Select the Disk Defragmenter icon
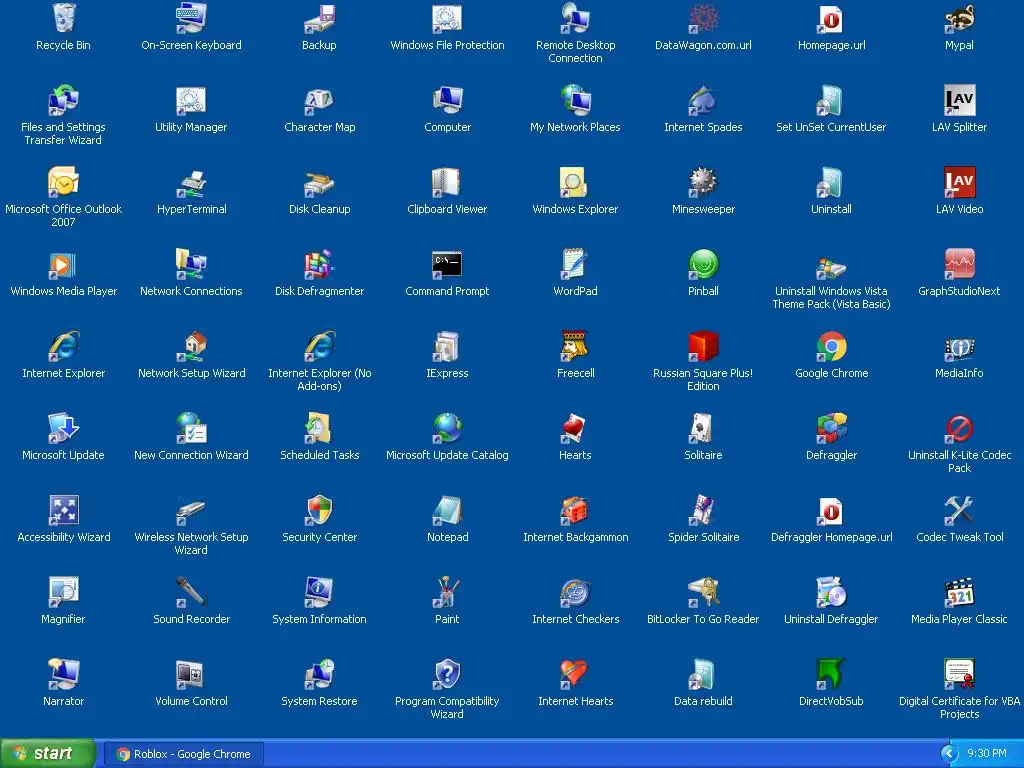Viewport: 1024px width, 768px height. [319, 264]
